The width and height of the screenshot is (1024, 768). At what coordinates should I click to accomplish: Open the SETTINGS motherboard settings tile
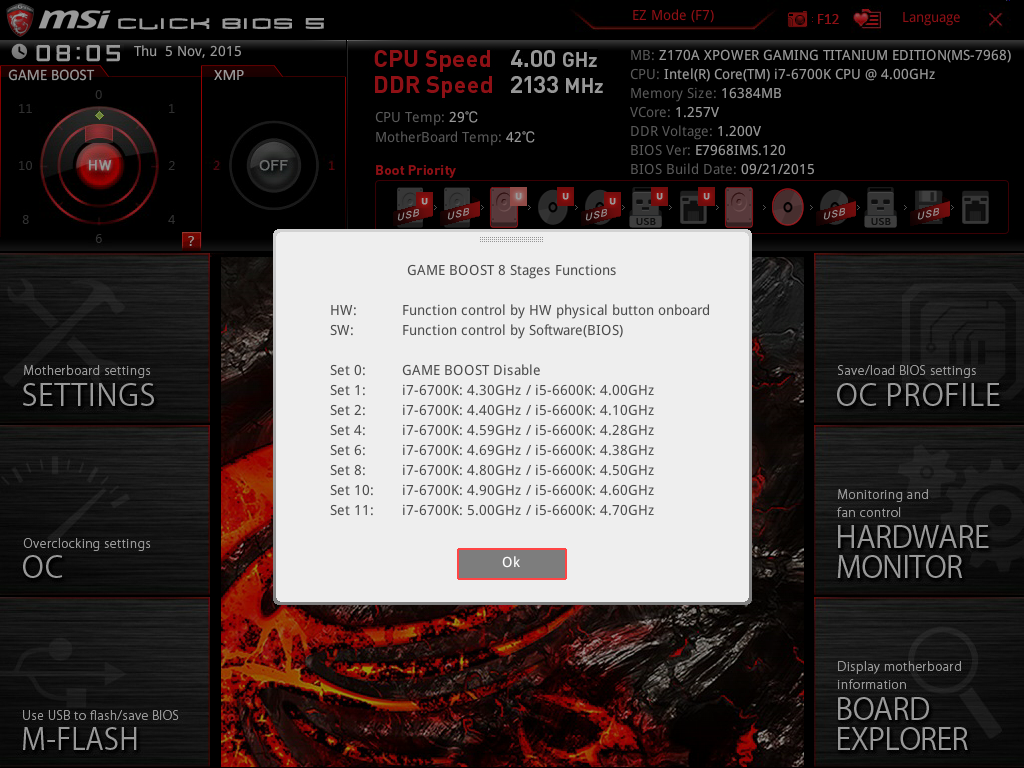point(104,338)
